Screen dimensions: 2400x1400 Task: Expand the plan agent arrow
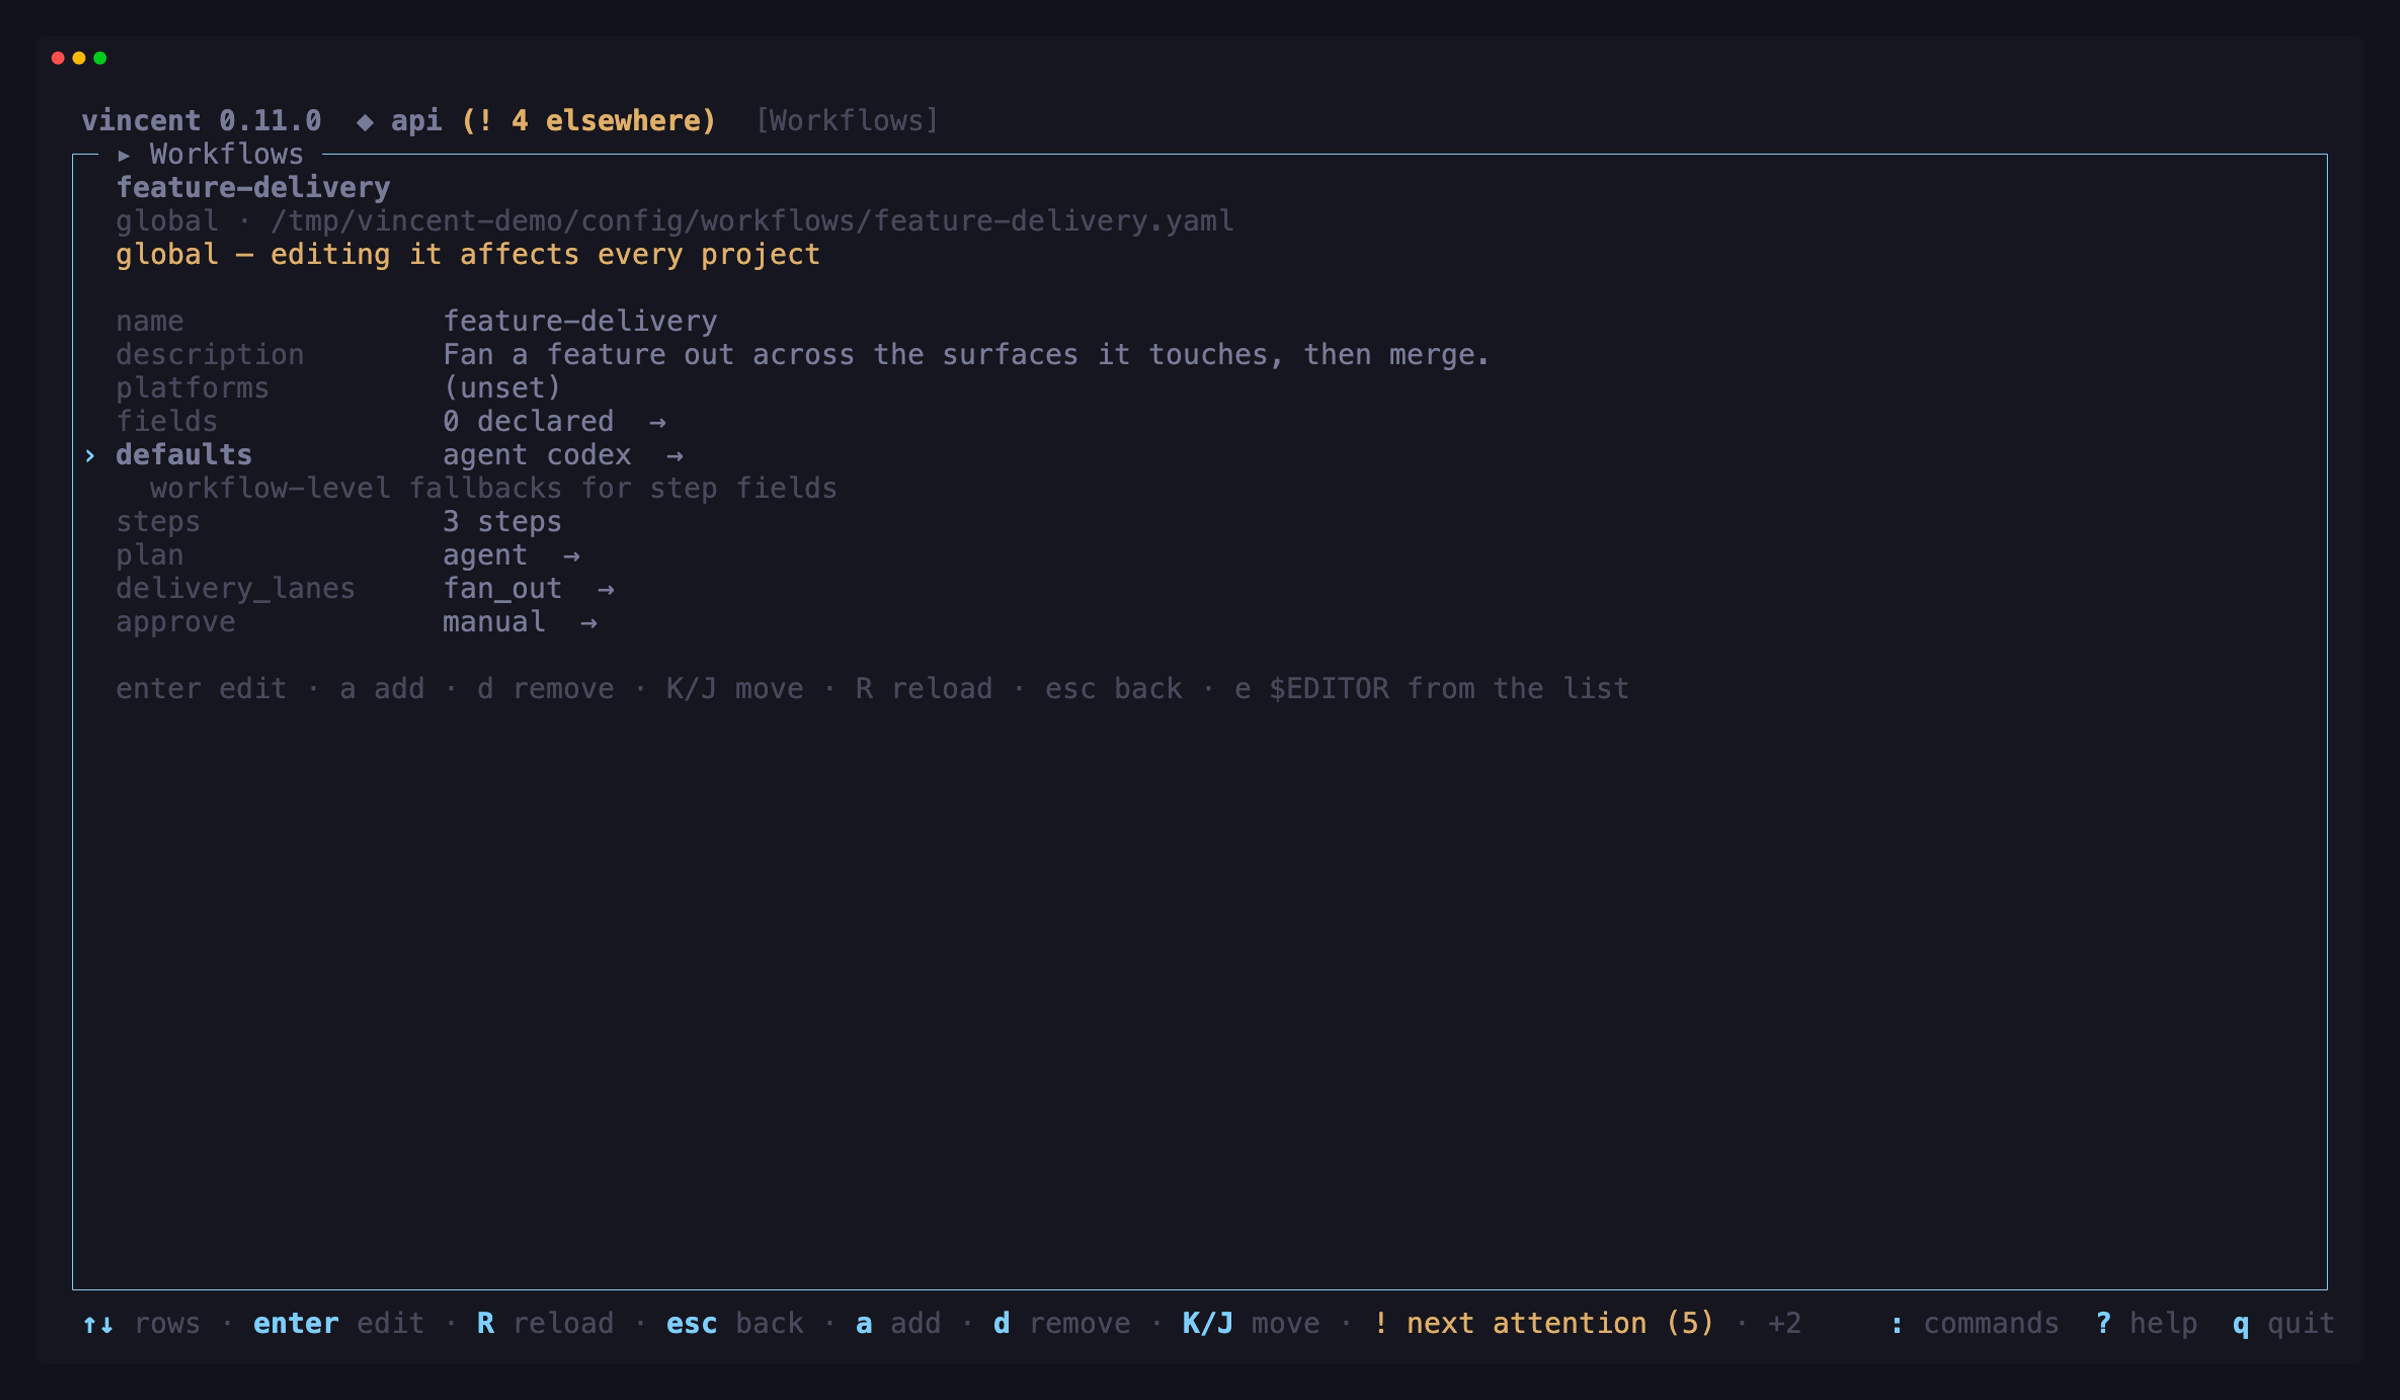tap(571, 556)
